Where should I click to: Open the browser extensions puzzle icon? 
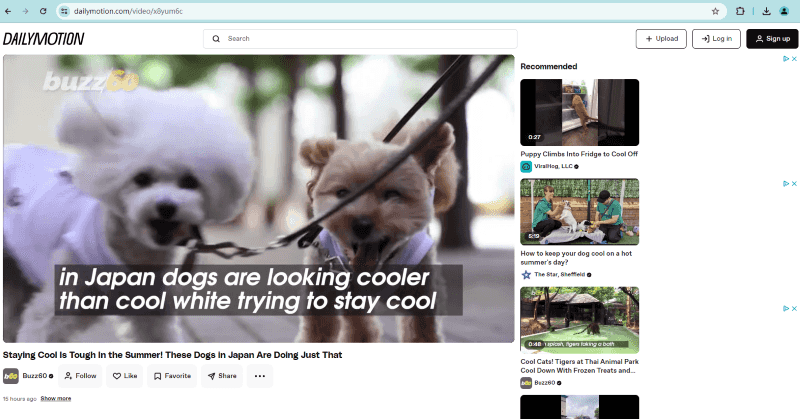[x=740, y=11]
